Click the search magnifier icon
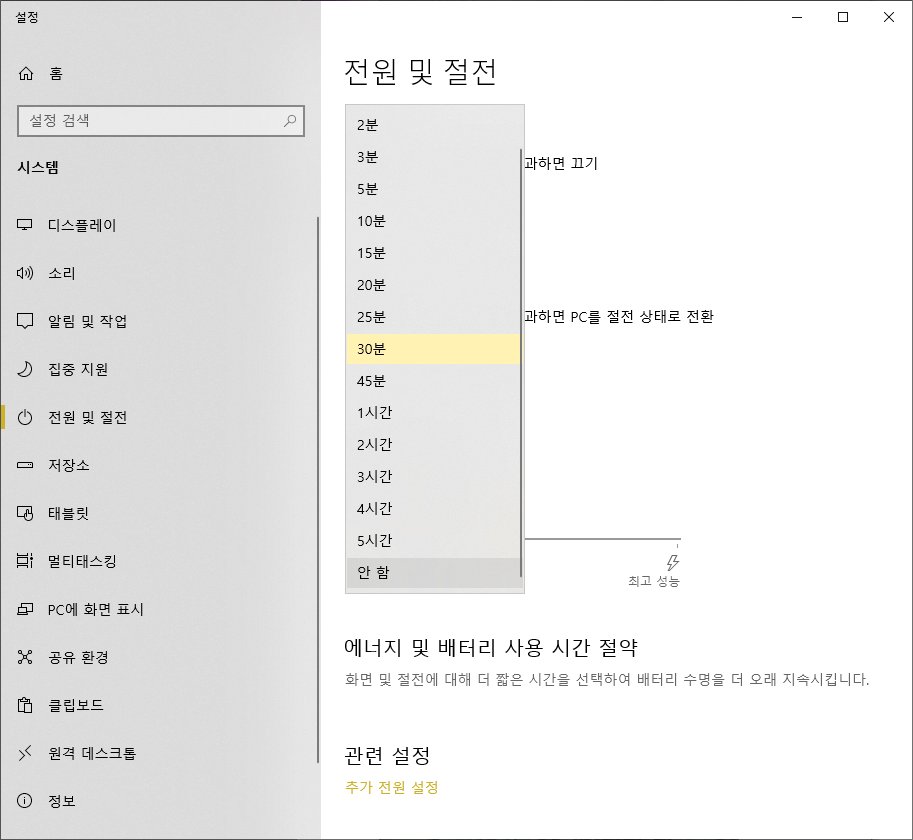Image resolution: width=913 pixels, height=840 pixels. click(289, 120)
